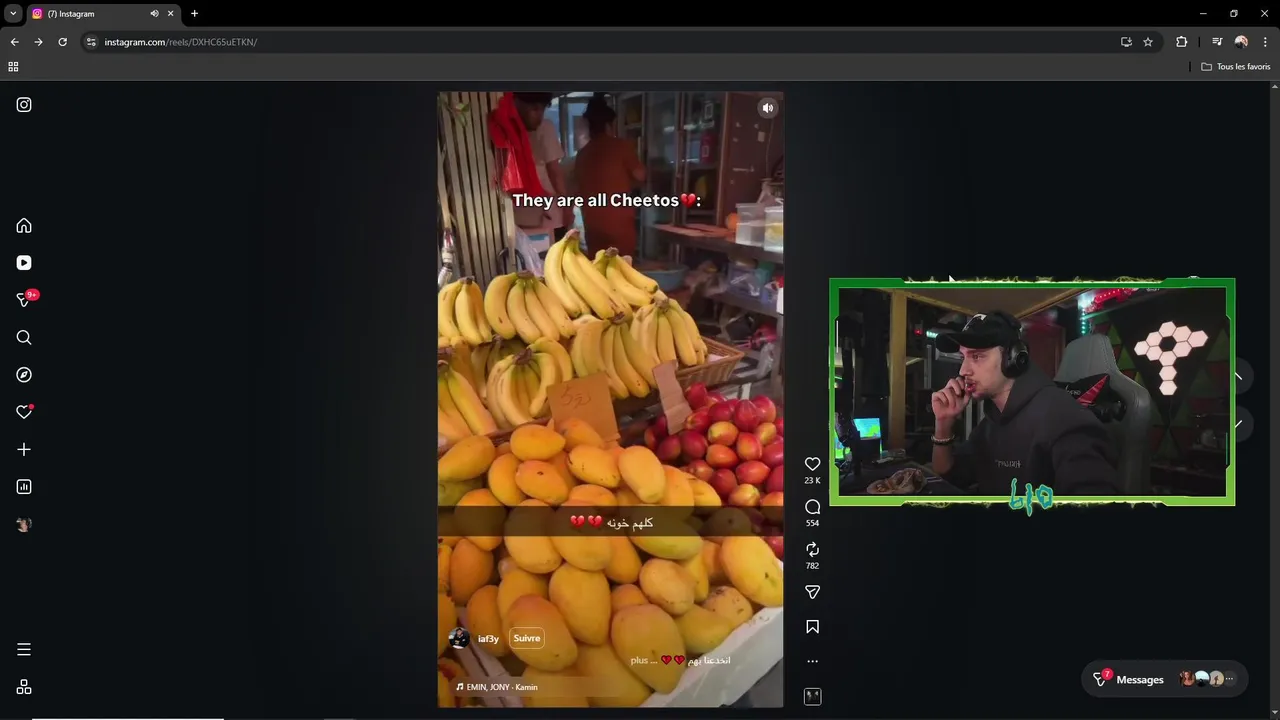
Task: Open Chrome extensions puzzle icon
Action: pyautogui.click(x=1182, y=42)
